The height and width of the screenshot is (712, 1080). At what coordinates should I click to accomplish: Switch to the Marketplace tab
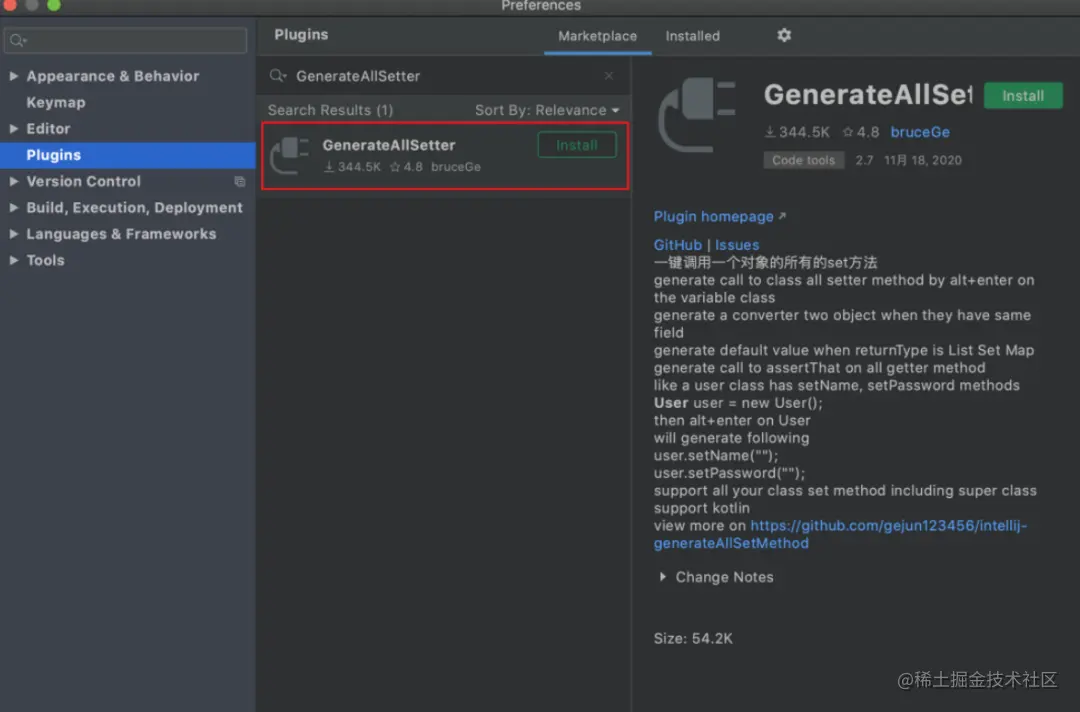pyautogui.click(x=597, y=36)
